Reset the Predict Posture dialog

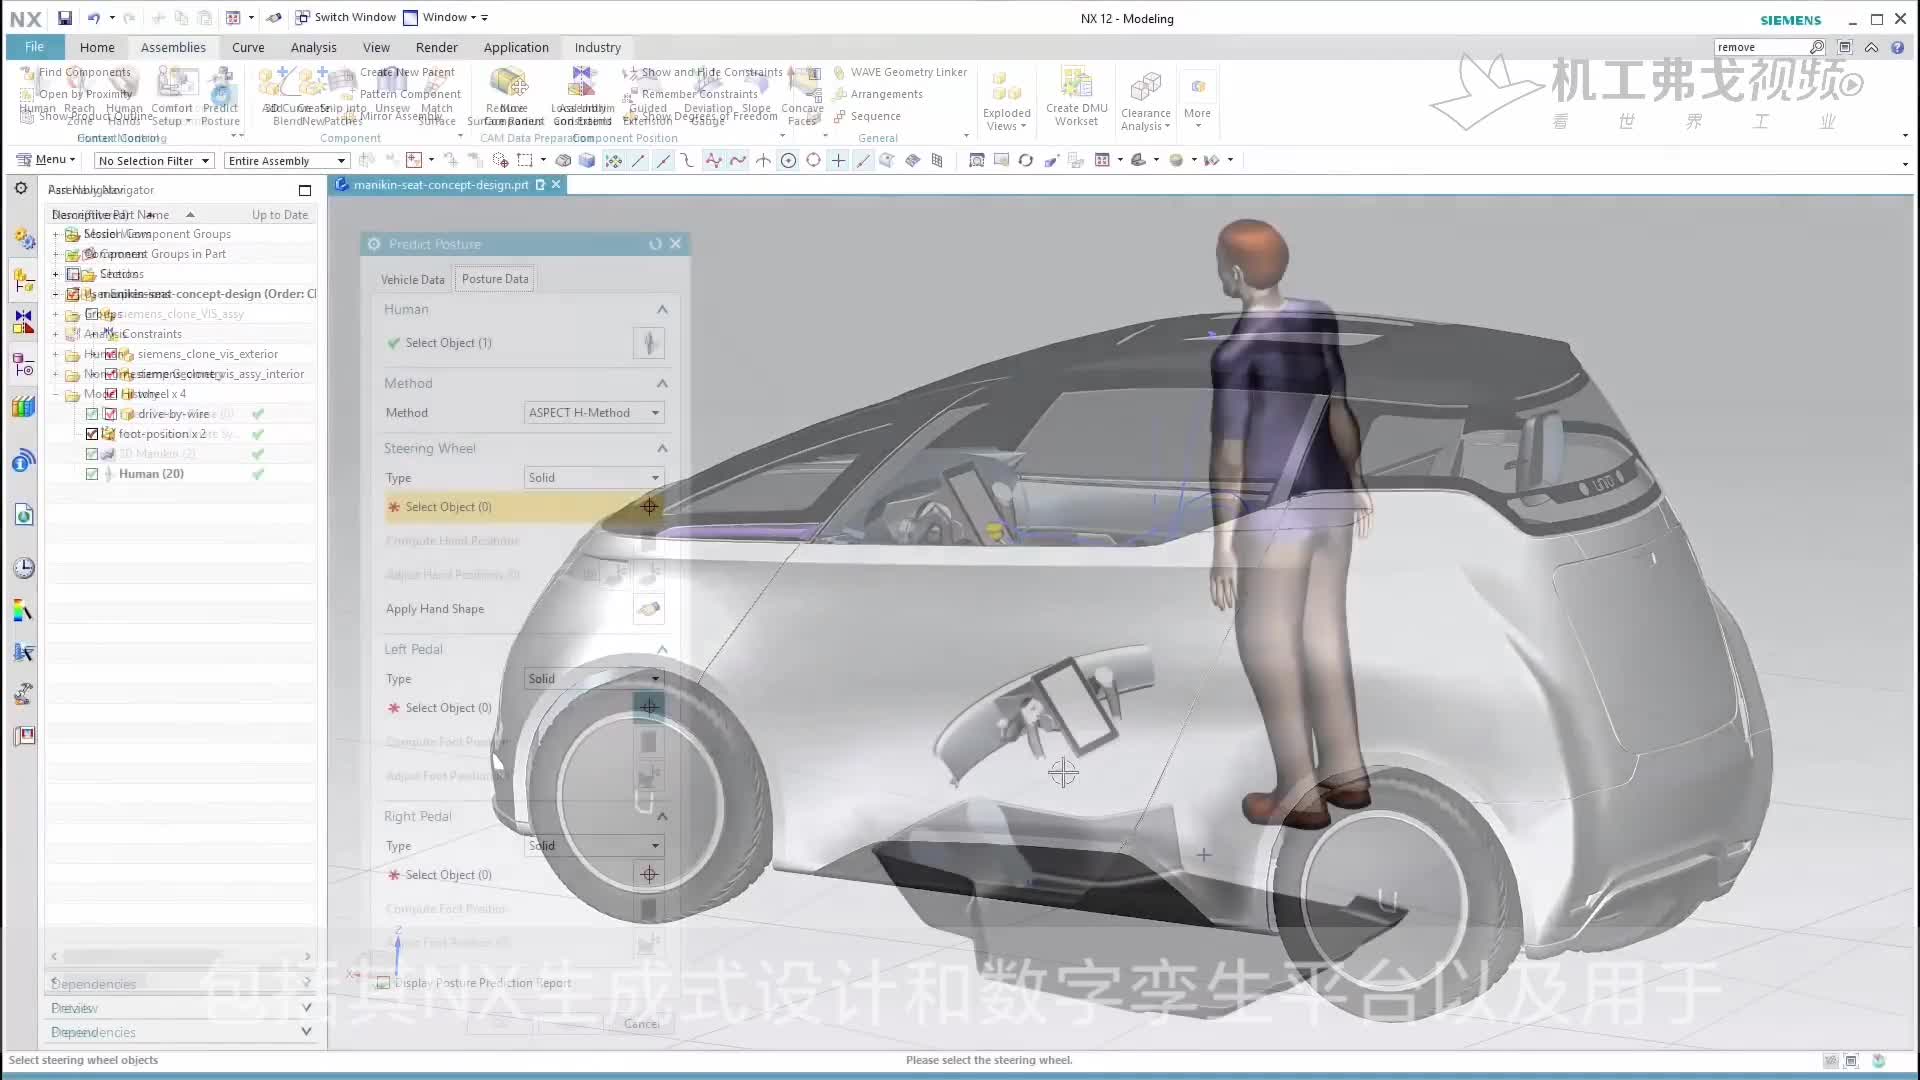[655, 244]
